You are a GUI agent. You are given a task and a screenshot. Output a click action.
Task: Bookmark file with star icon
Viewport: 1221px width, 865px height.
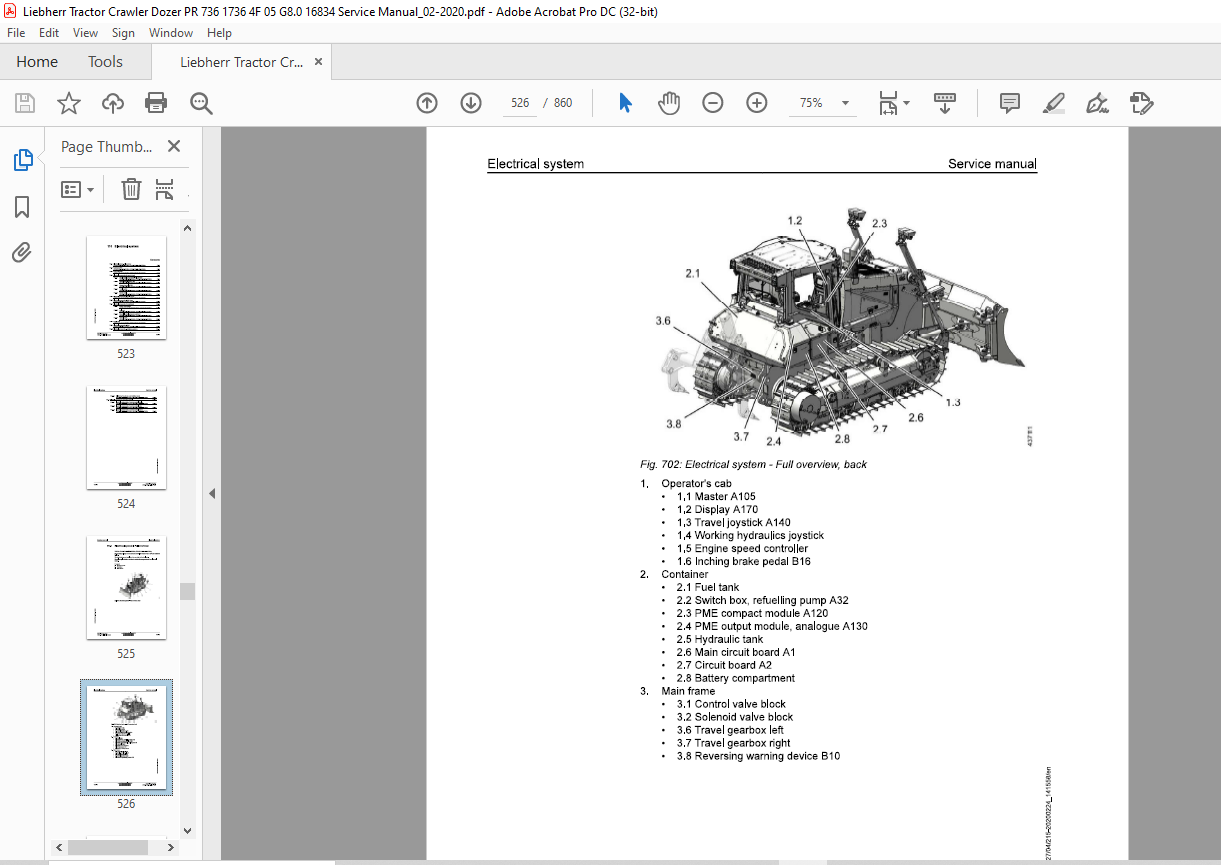point(69,103)
